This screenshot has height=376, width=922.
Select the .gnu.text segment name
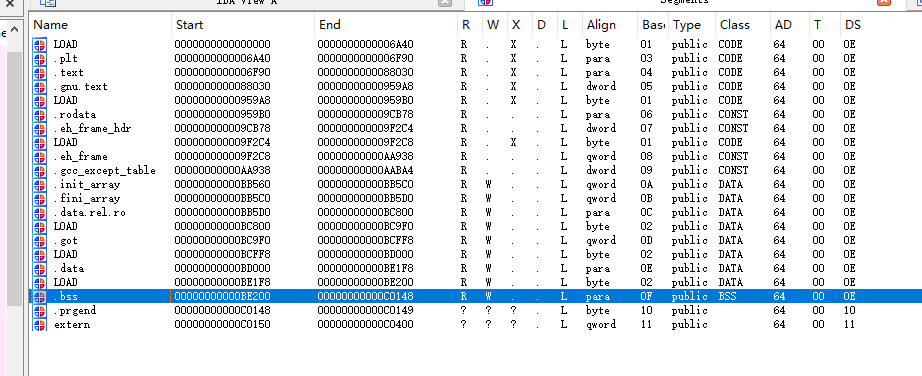pos(81,86)
